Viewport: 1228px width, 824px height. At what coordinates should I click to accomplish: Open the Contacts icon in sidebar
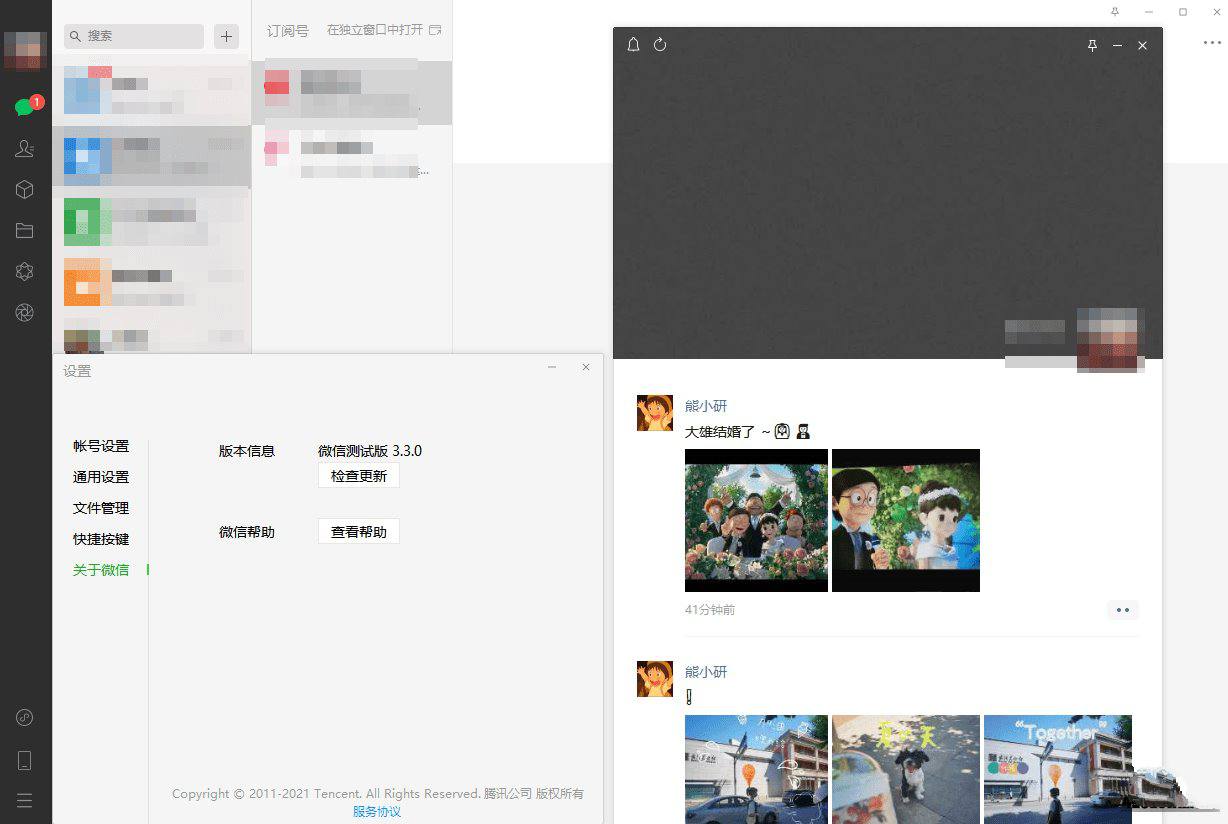[25, 148]
